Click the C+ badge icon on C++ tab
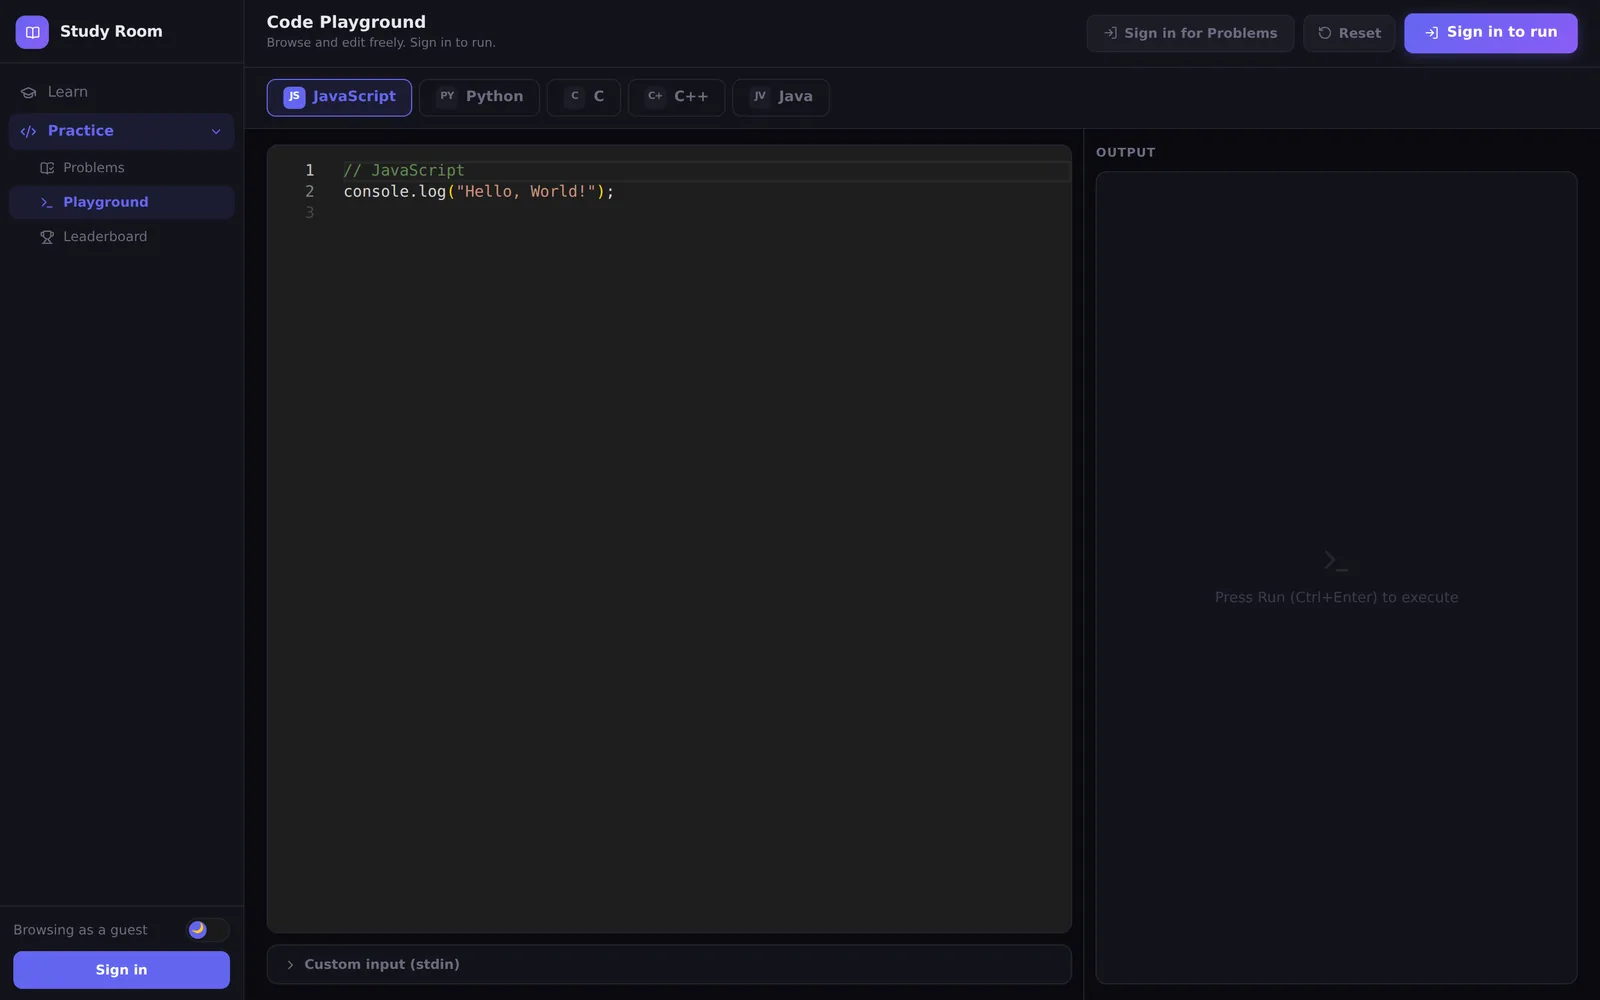Image resolution: width=1600 pixels, height=1000 pixels. (655, 97)
